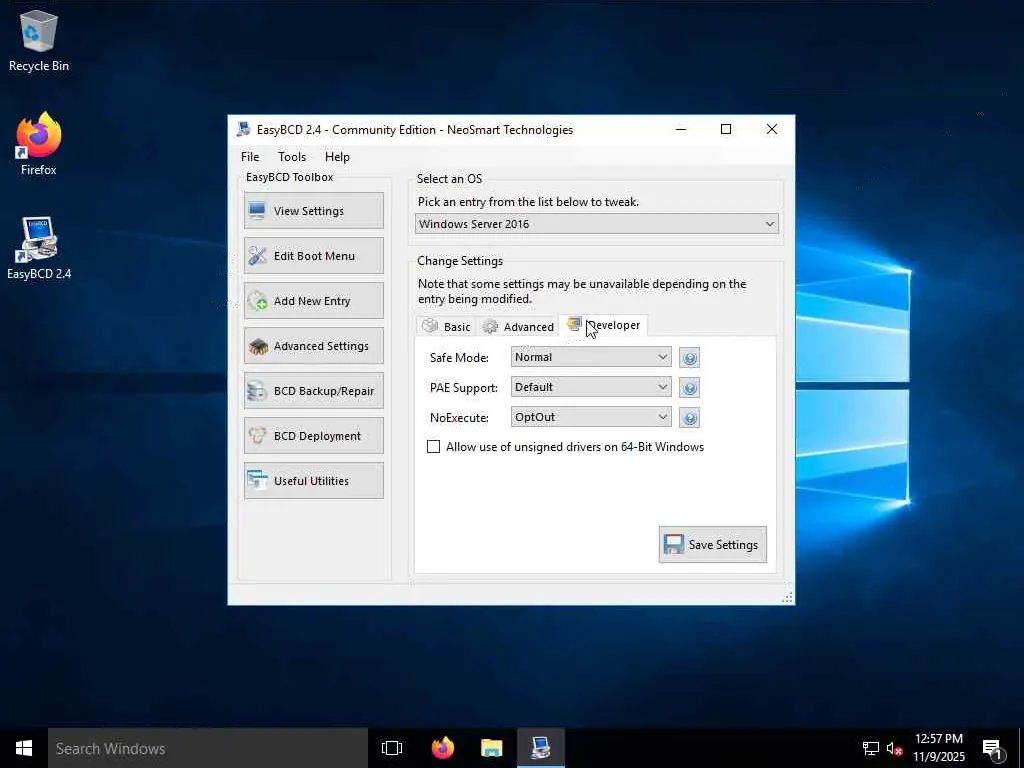Expand the NoExecute dropdown
The height and width of the screenshot is (768, 1024).
pos(591,417)
